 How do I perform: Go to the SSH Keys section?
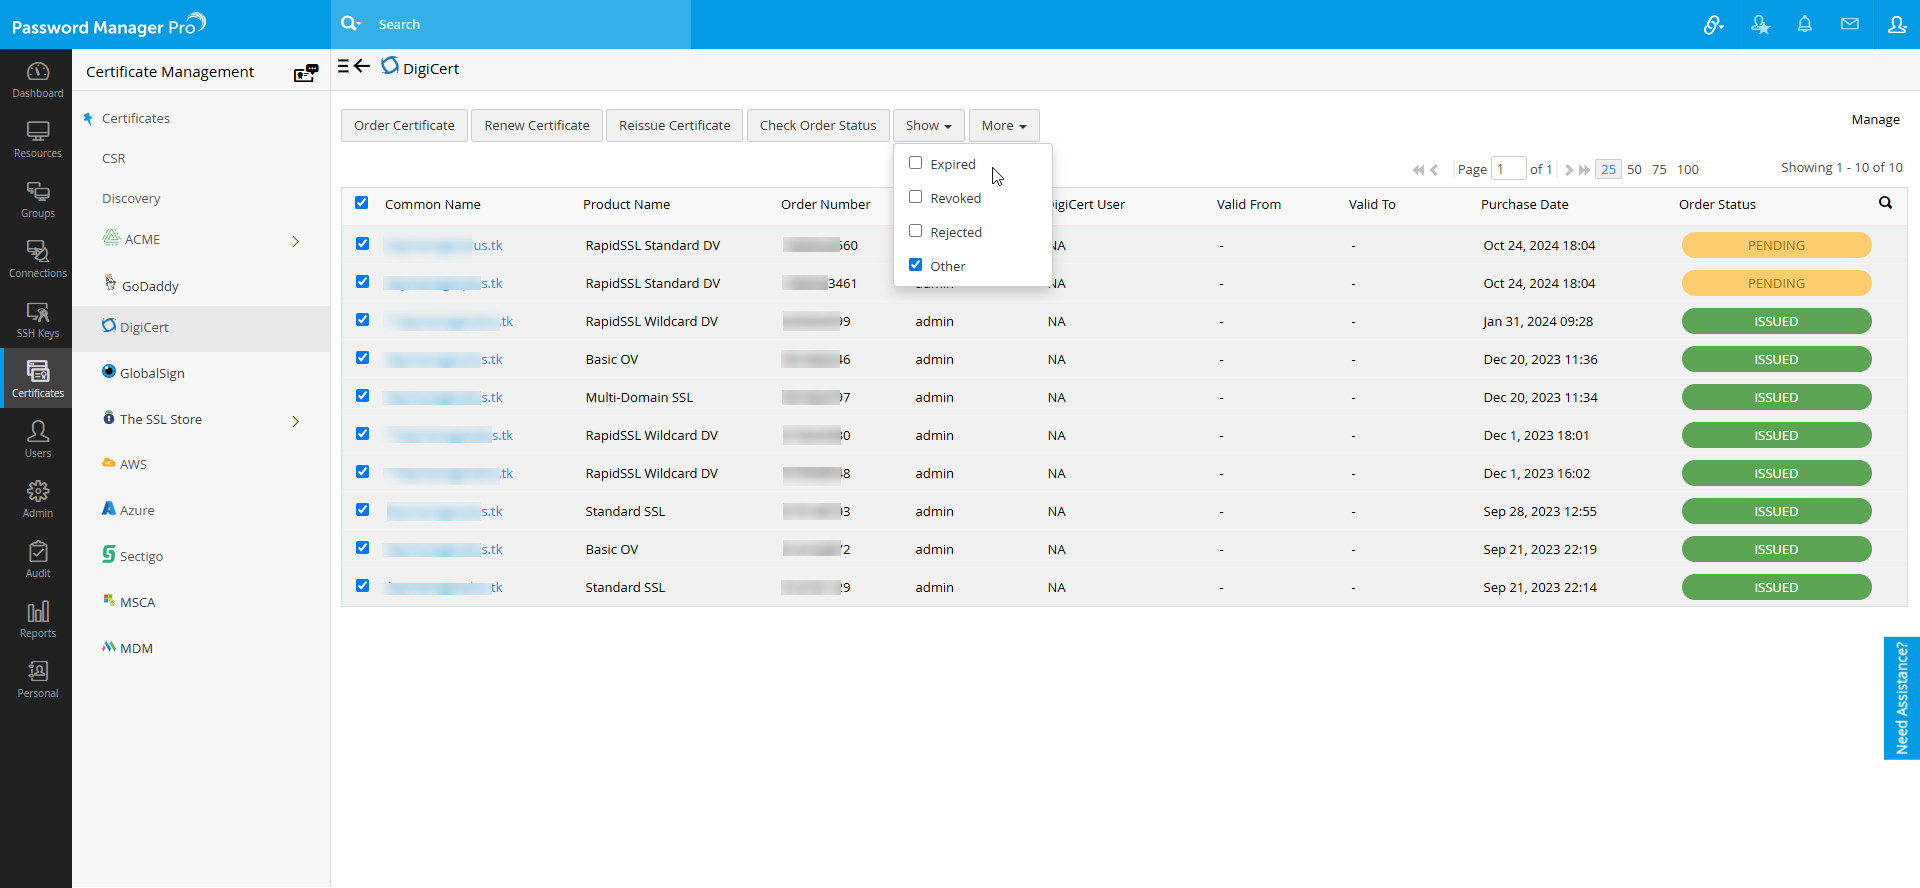click(x=37, y=319)
